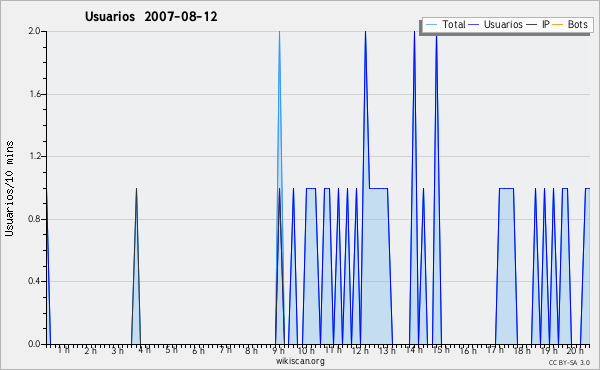The image size is (600, 370).
Task: Click the x-axis label '16 h'
Action: click(468, 350)
